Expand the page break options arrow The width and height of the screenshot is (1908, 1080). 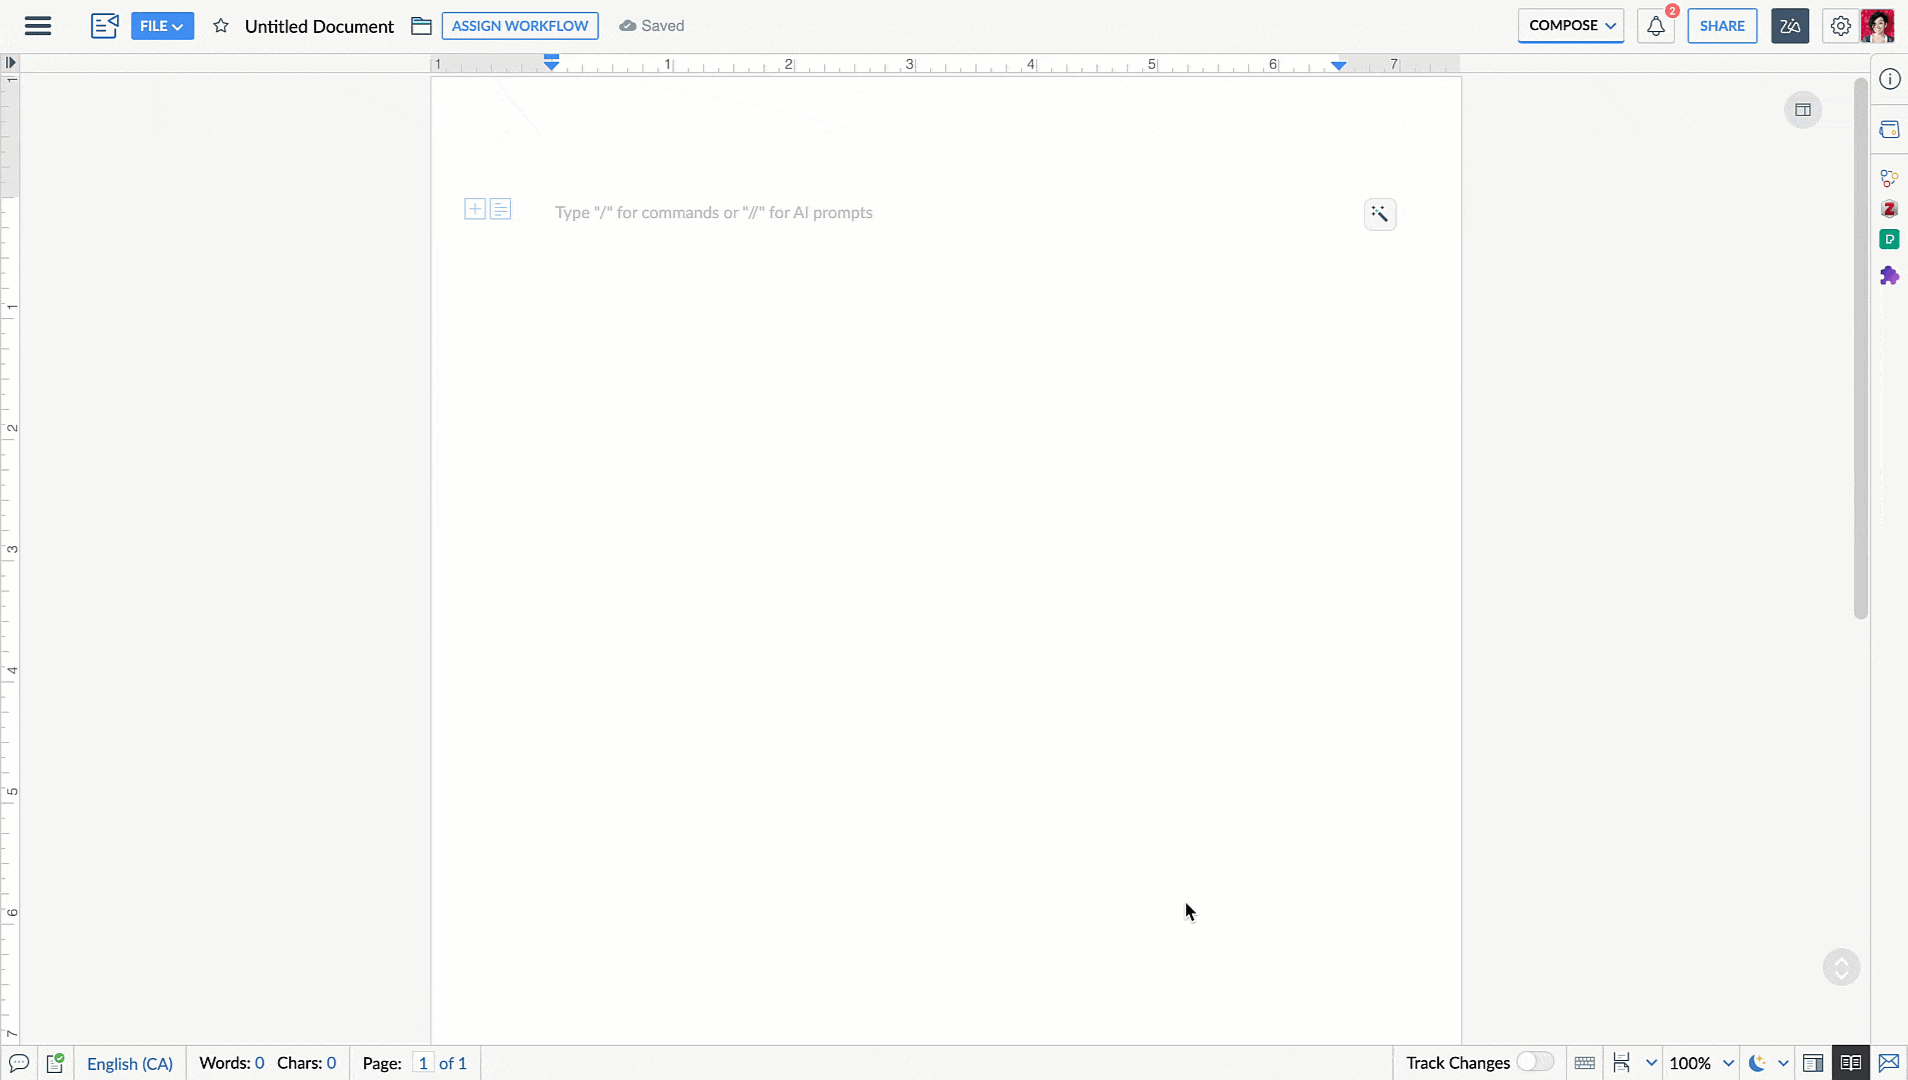tap(1651, 1063)
